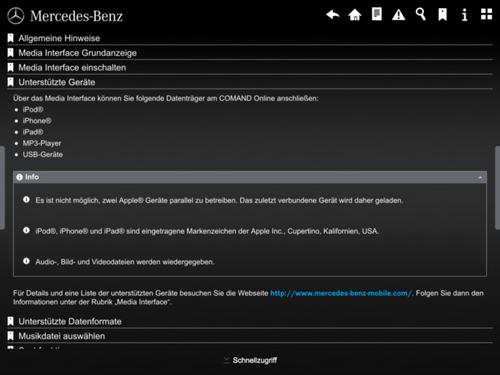Open the document page icon in toolbar
The image size is (500, 375).
click(377, 14)
